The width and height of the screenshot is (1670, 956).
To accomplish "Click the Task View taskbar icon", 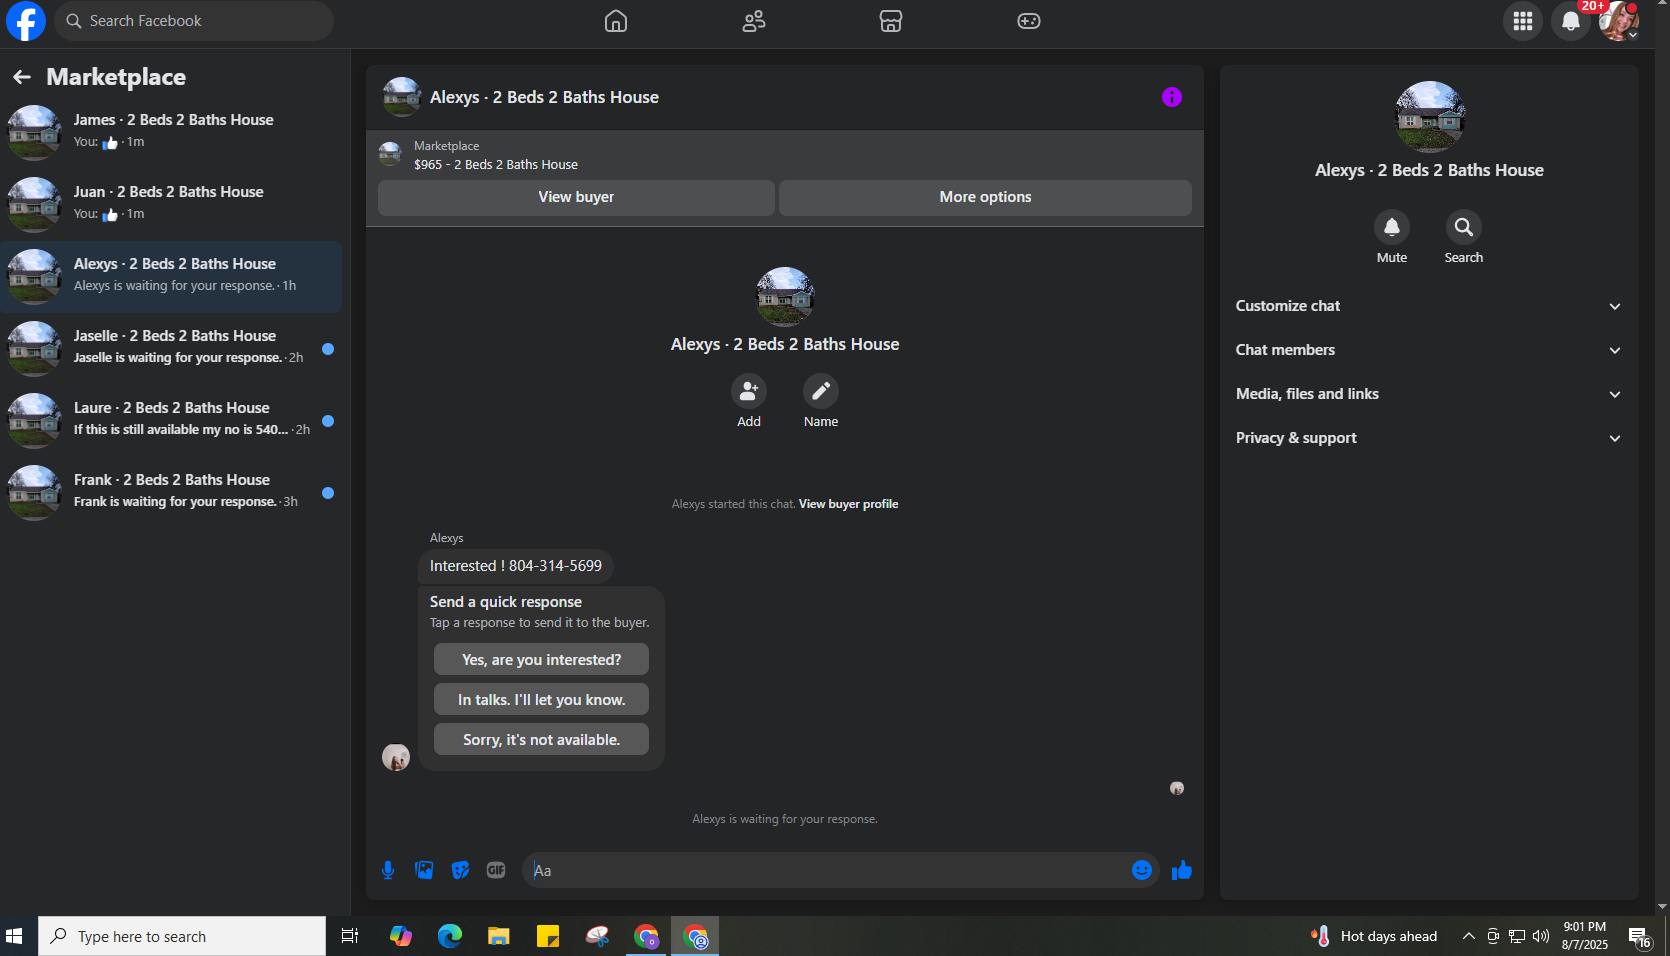I will point(350,936).
